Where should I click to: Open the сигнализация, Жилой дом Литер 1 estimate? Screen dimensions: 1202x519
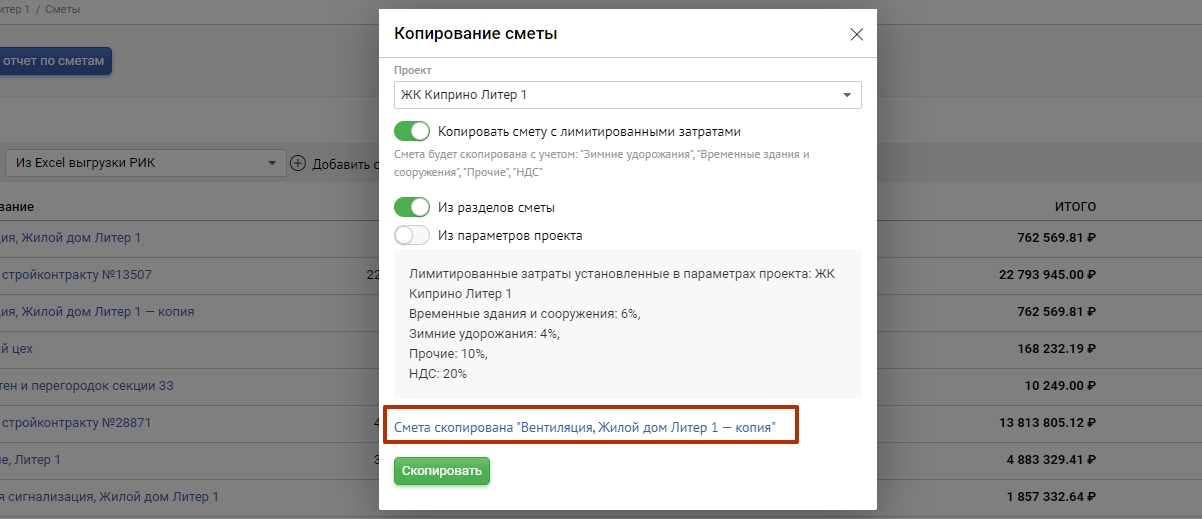(x=108, y=496)
